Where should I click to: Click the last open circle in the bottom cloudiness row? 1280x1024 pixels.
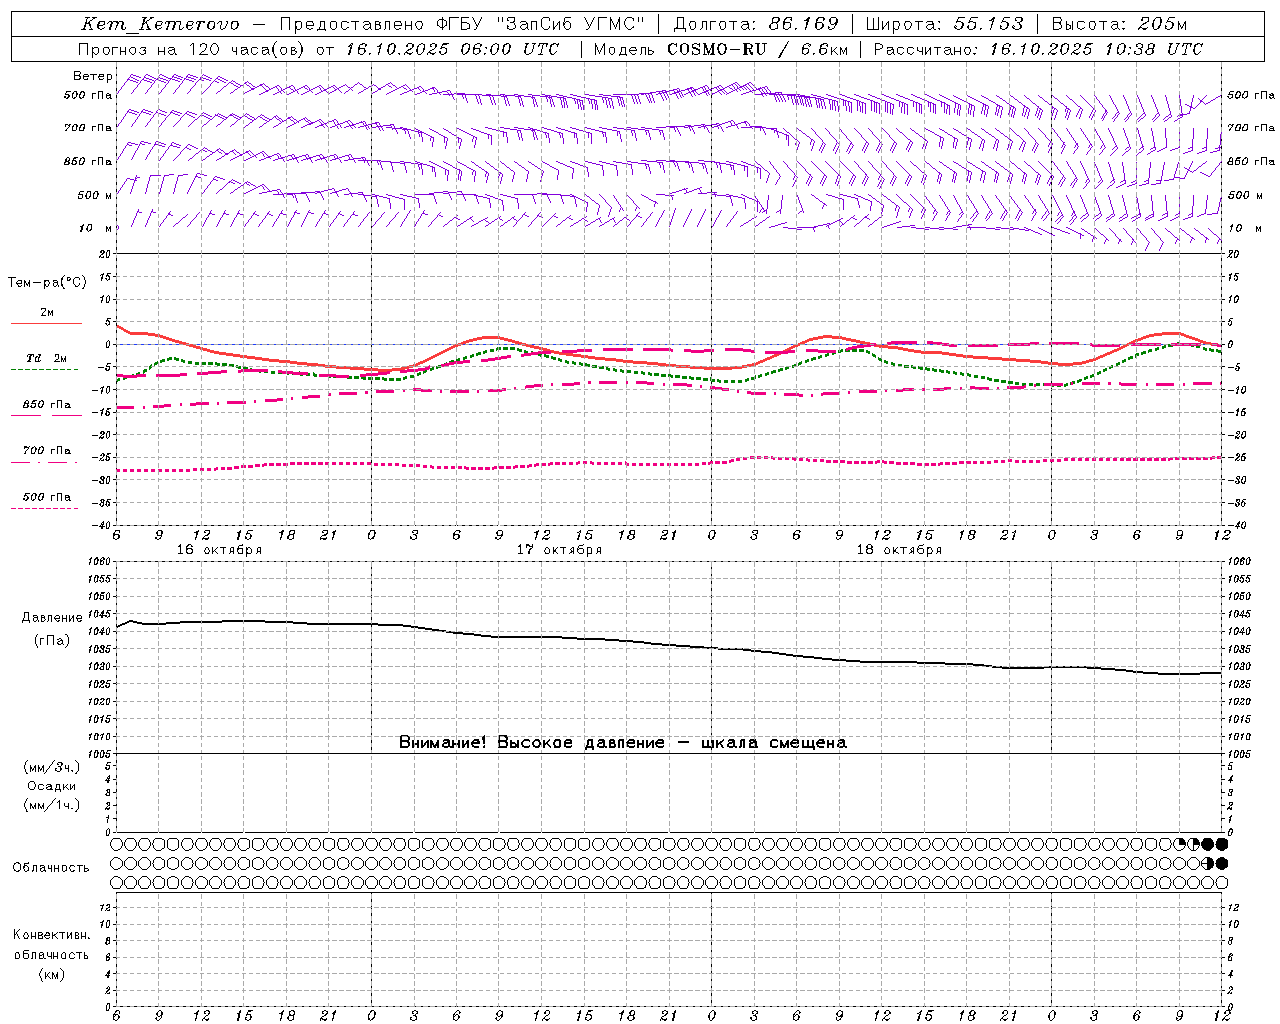pos(1222,883)
